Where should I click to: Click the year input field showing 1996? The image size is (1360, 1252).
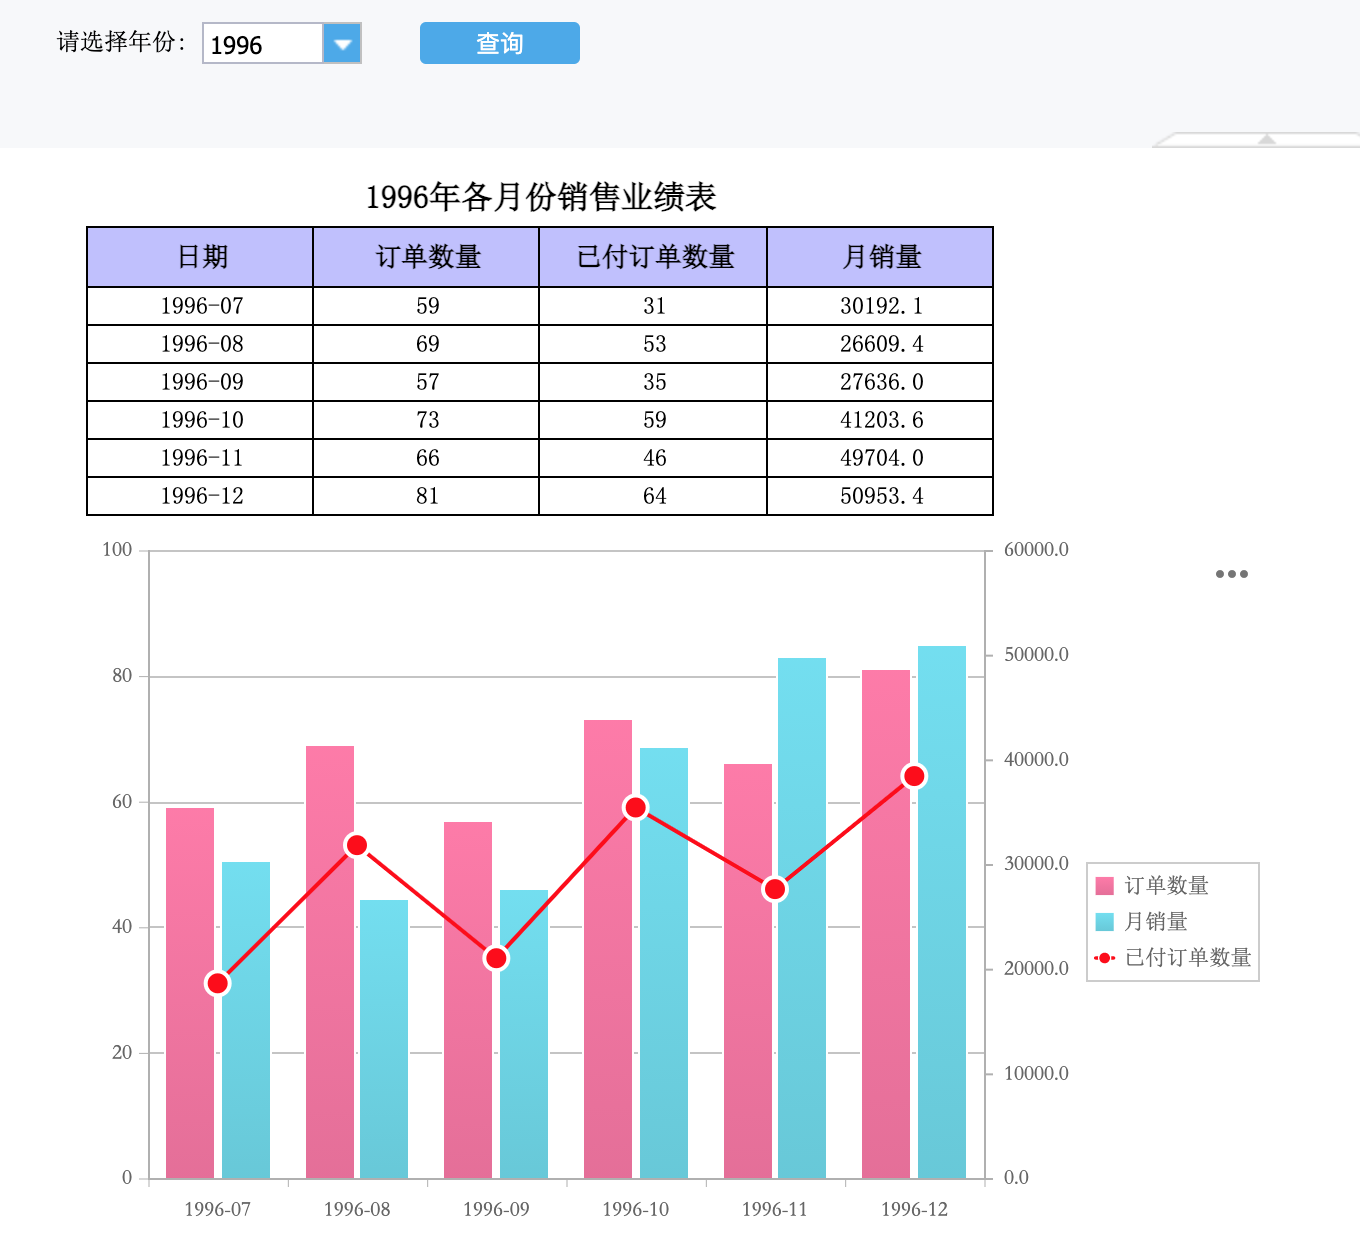tap(263, 43)
